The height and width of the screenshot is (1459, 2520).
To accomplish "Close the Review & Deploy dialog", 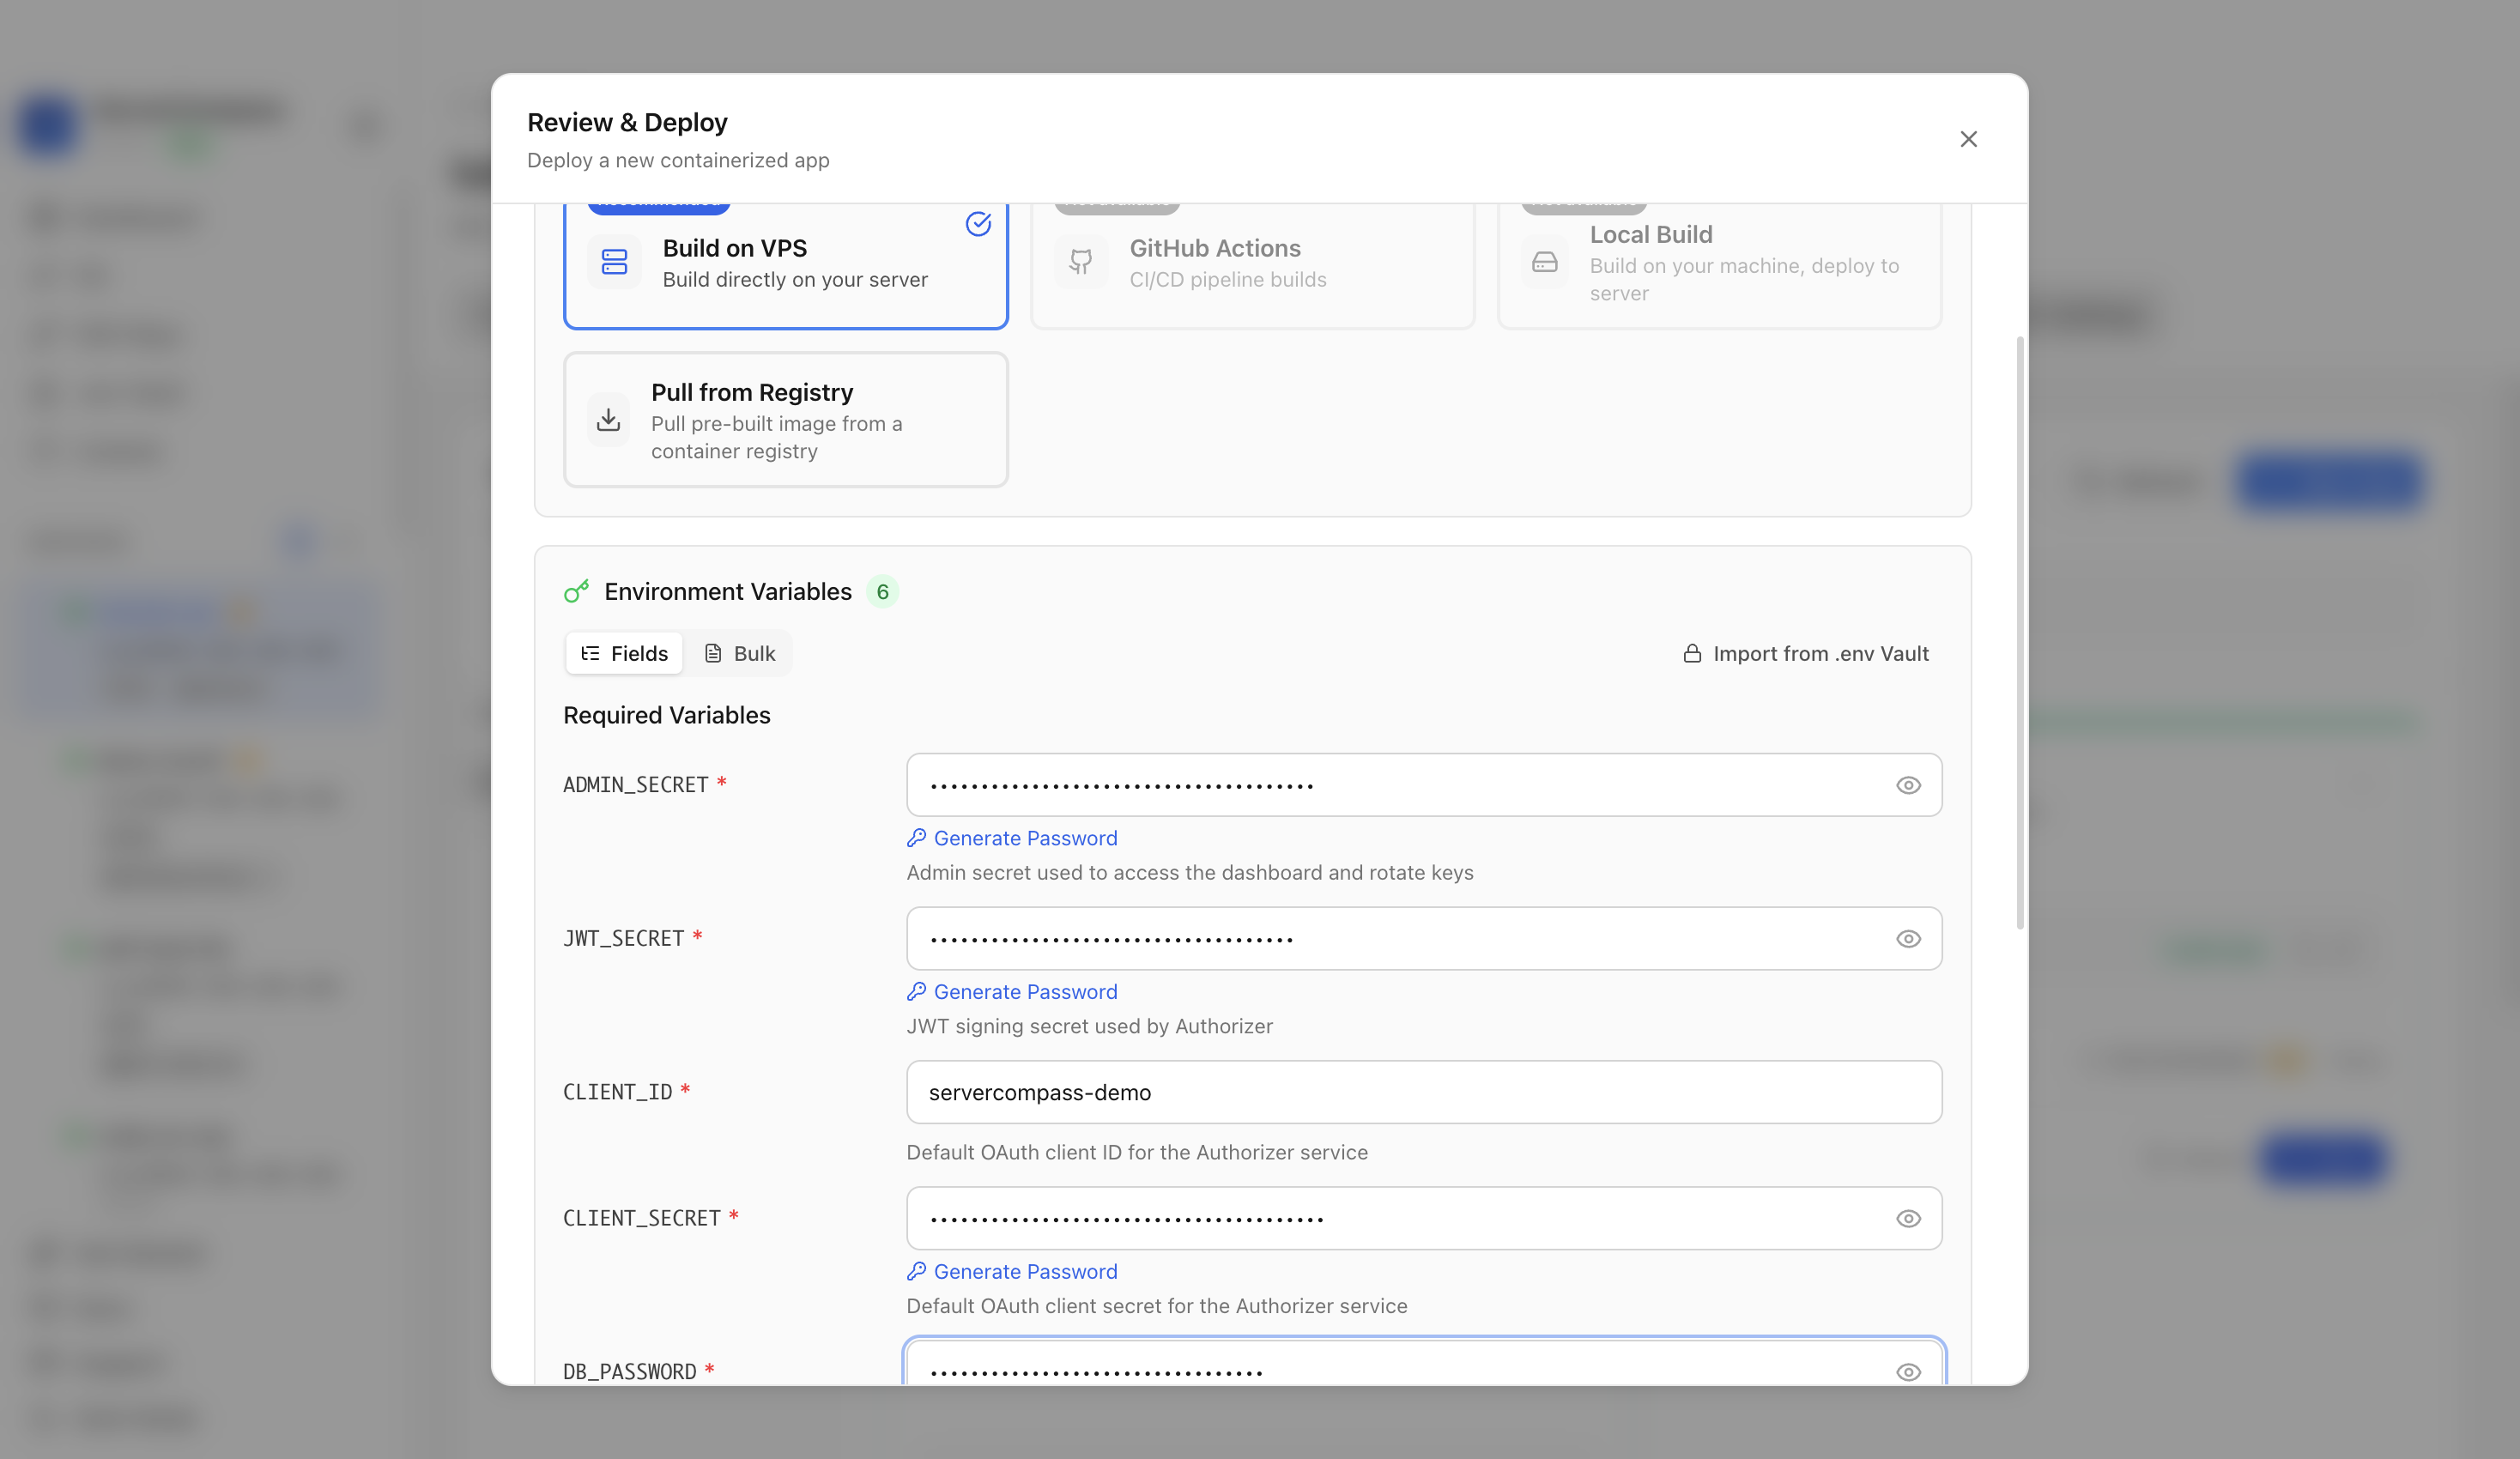I will coord(1968,139).
